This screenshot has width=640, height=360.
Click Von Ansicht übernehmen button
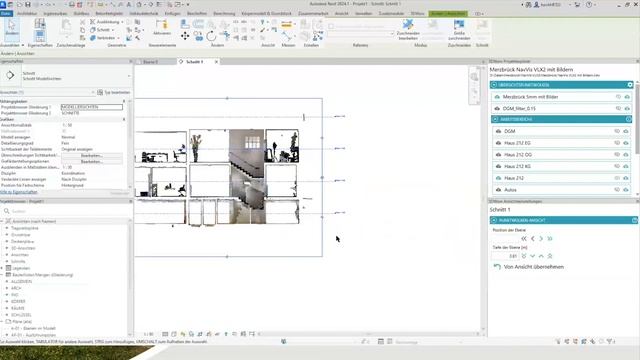tap(529, 267)
